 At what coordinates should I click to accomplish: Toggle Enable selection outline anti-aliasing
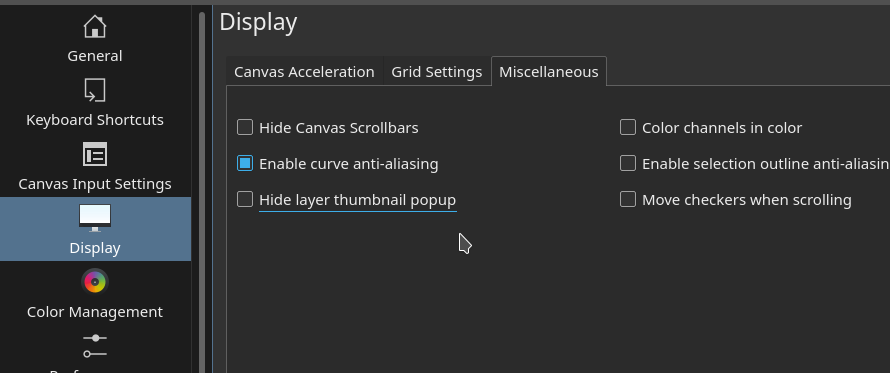pyautogui.click(x=628, y=164)
